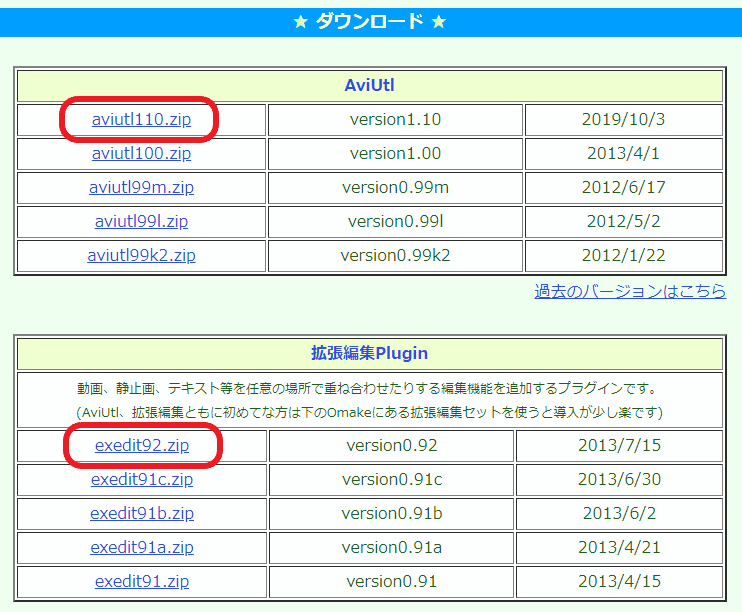This screenshot has height=612, width=742.
Task: Download aviutl110.zip
Action: (141, 119)
